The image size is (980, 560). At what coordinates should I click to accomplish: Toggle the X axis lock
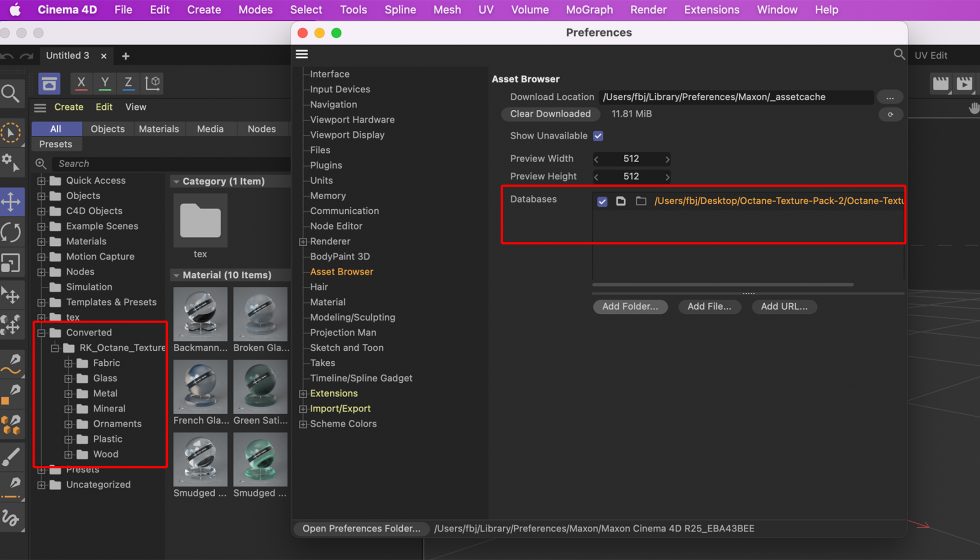[x=81, y=82]
